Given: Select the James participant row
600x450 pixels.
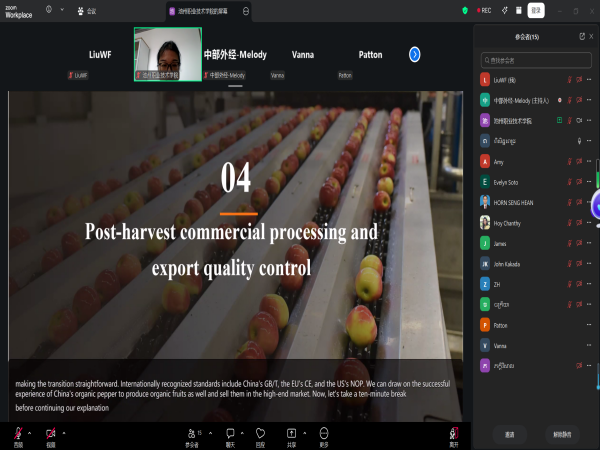Looking at the screenshot, I should [x=536, y=243].
